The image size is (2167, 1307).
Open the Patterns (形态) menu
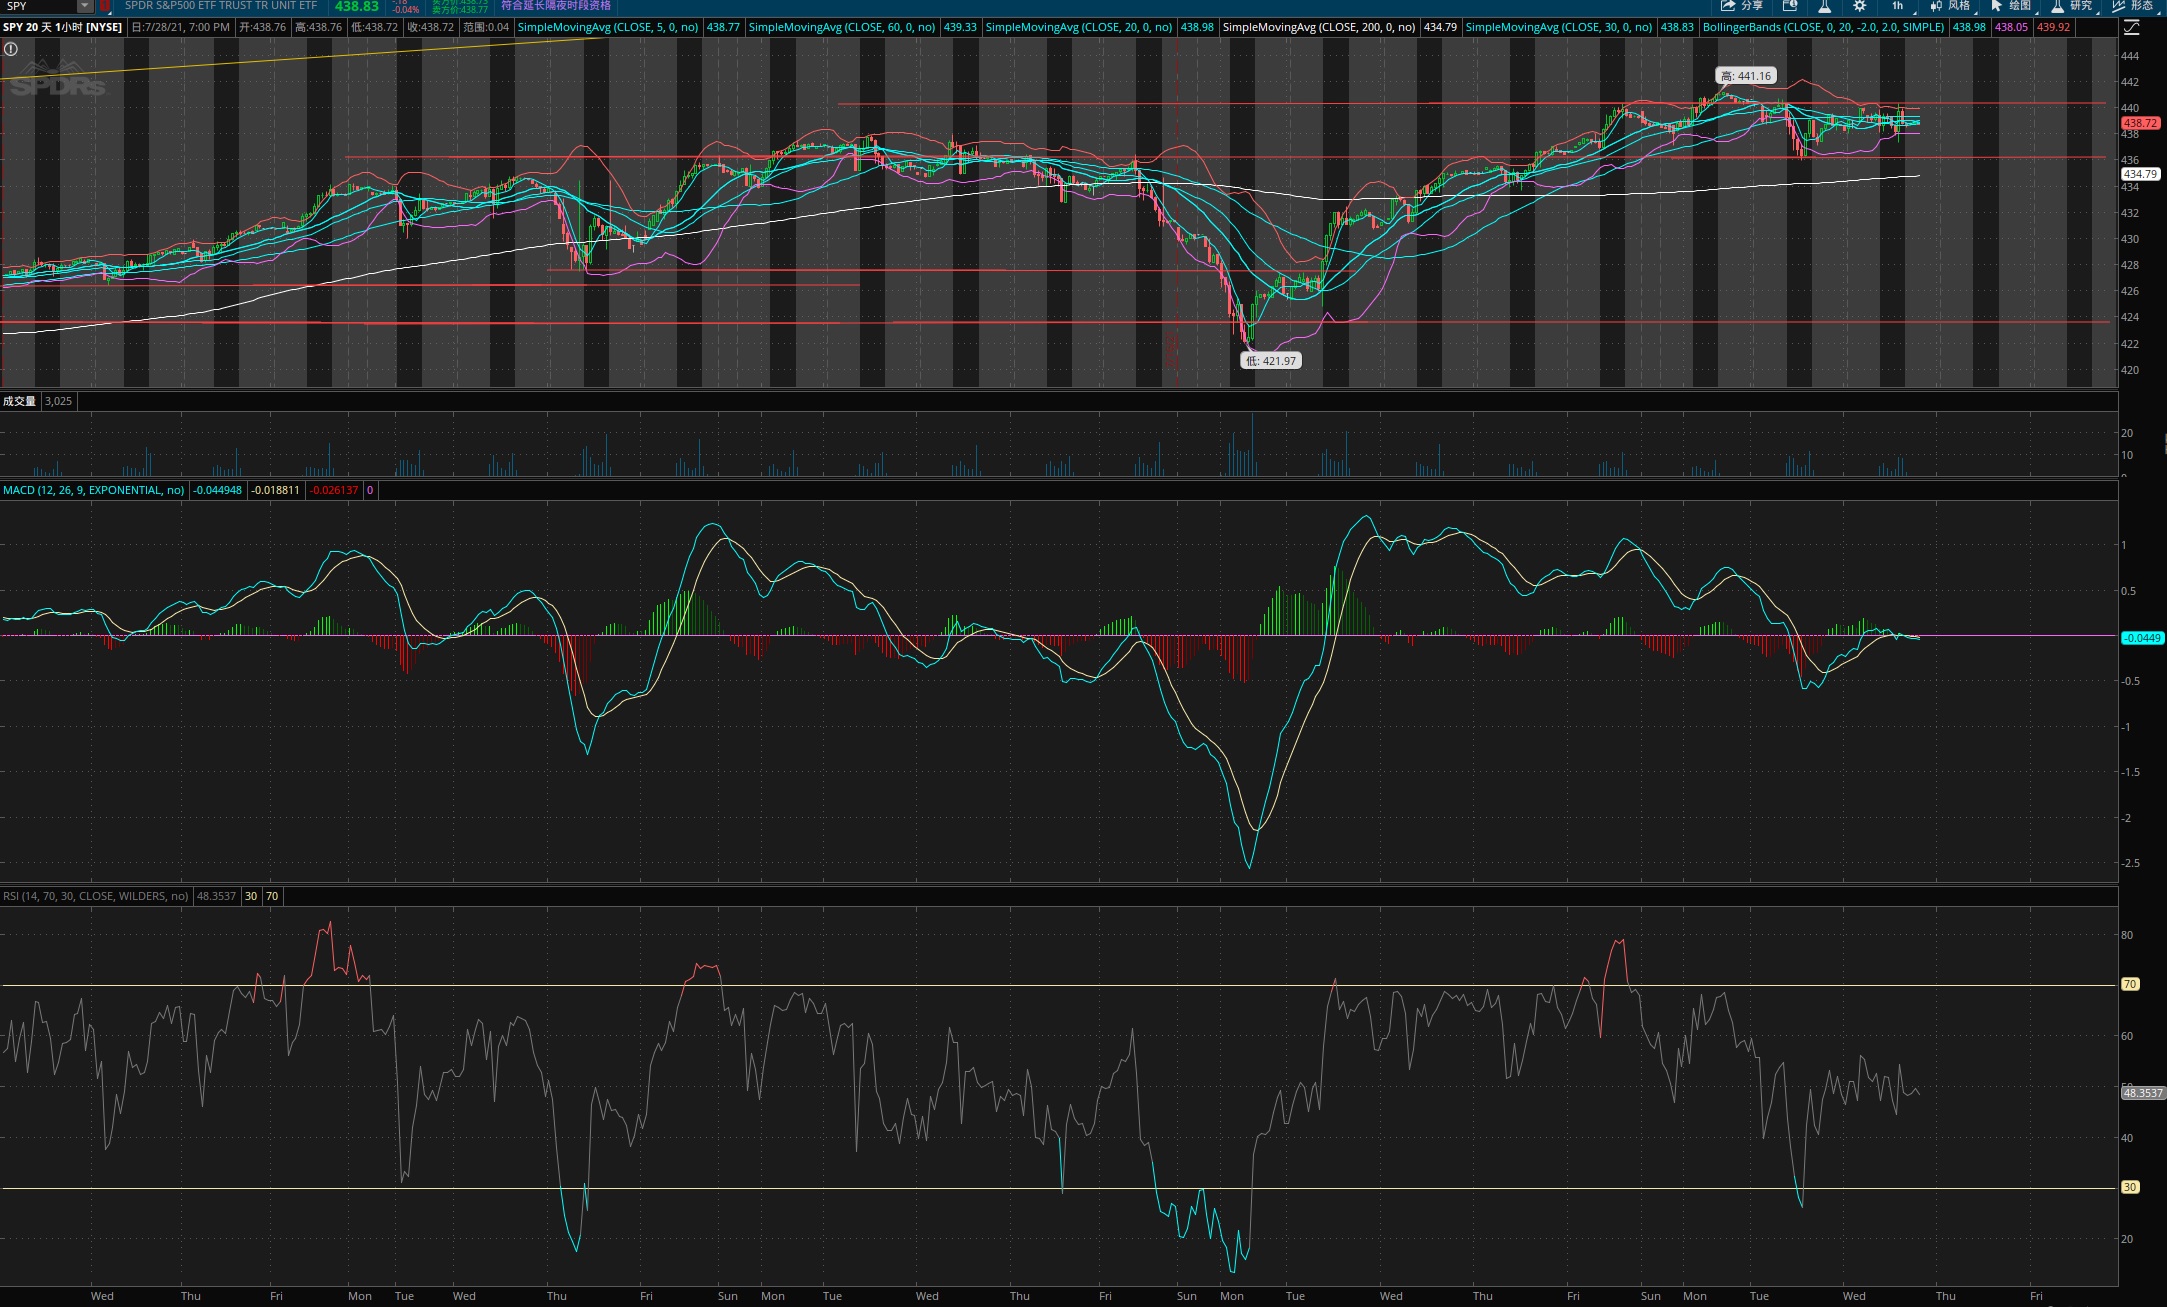(x=2133, y=6)
